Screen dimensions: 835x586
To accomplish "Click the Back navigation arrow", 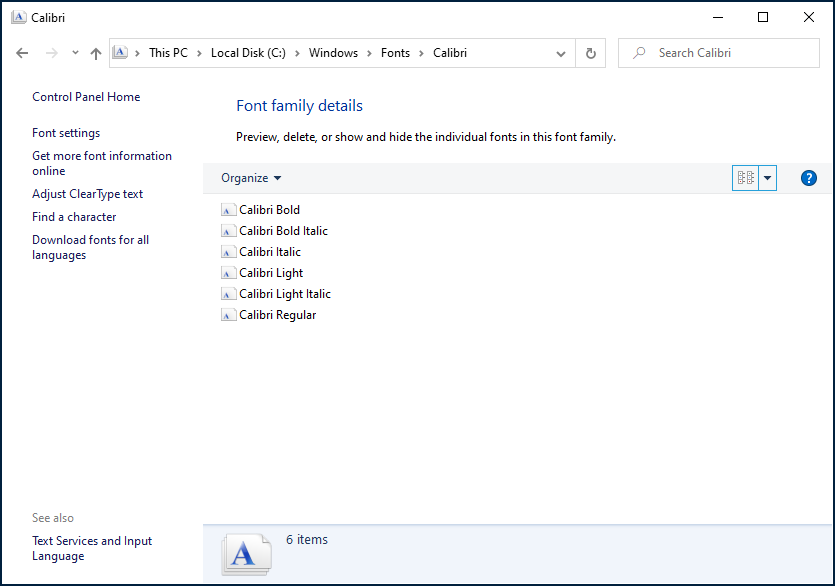I will [22, 53].
